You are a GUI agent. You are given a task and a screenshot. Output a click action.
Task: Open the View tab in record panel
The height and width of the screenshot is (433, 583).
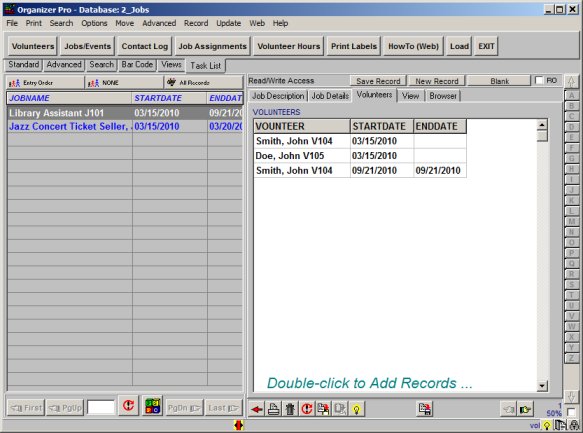click(410, 96)
